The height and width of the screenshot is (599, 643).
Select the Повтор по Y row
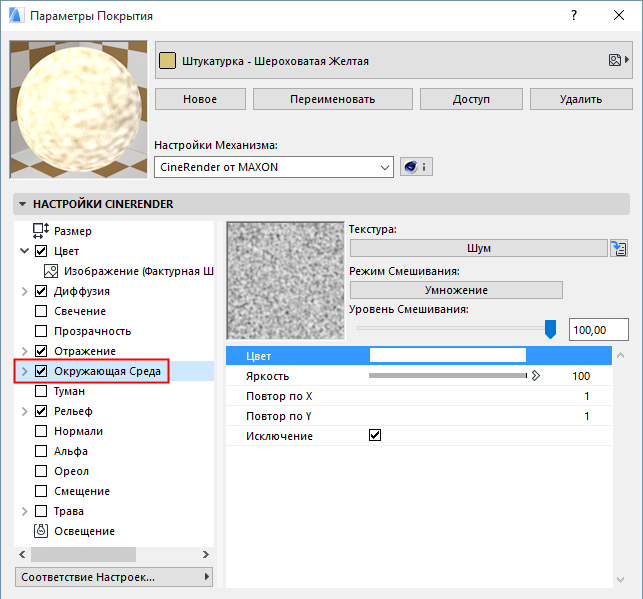click(419, 416)
